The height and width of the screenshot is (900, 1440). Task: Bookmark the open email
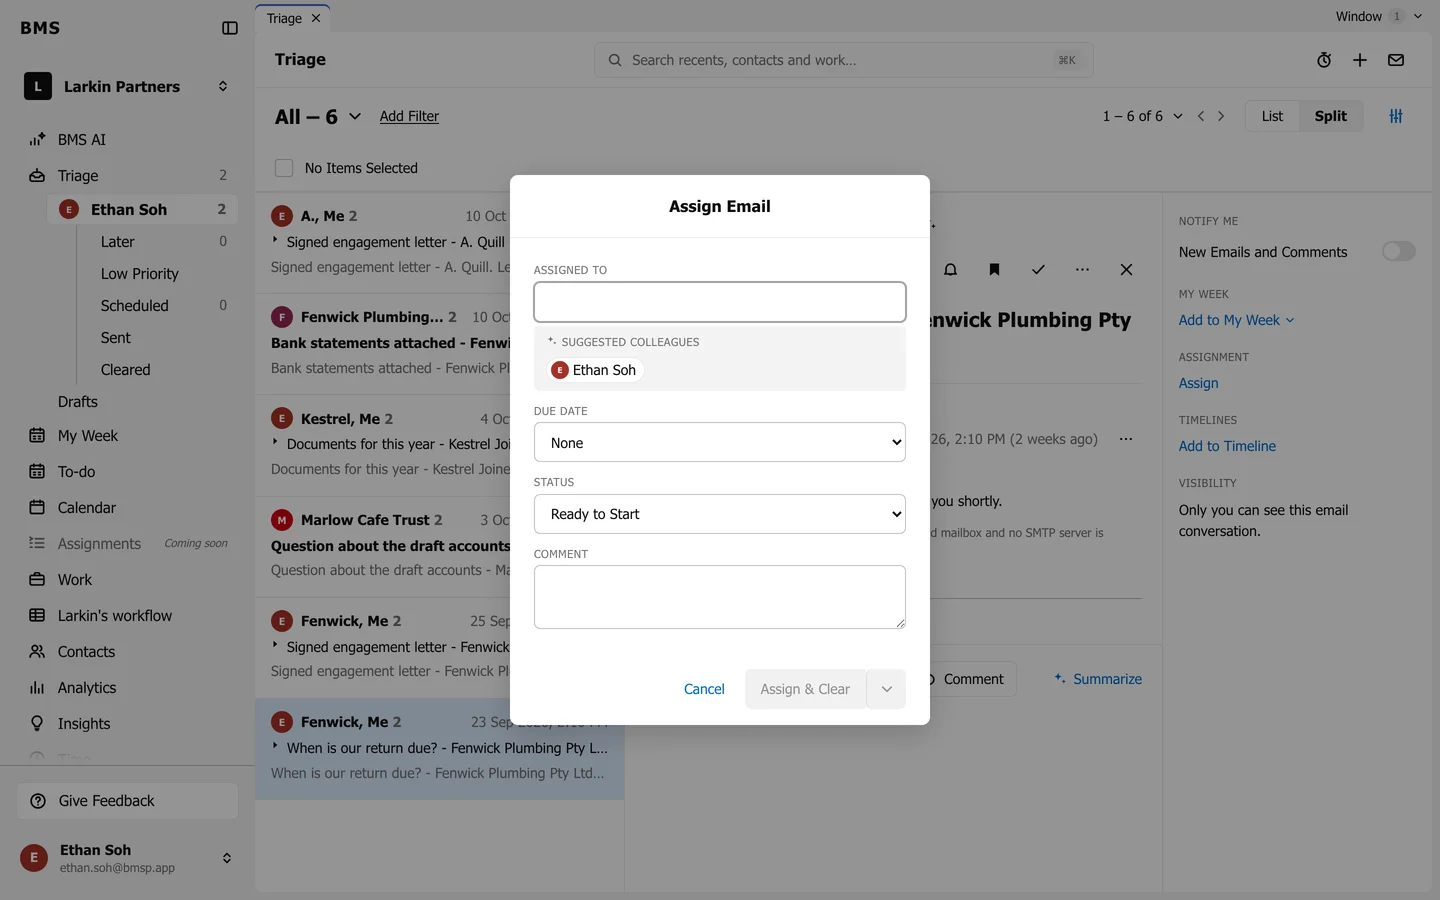click(994, 270)
